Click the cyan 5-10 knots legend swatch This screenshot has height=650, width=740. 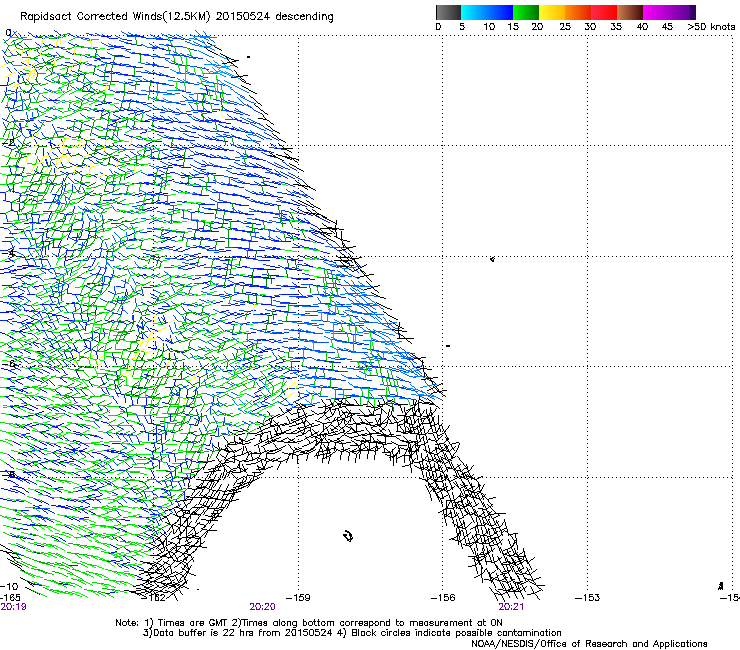tap(474, 12)
